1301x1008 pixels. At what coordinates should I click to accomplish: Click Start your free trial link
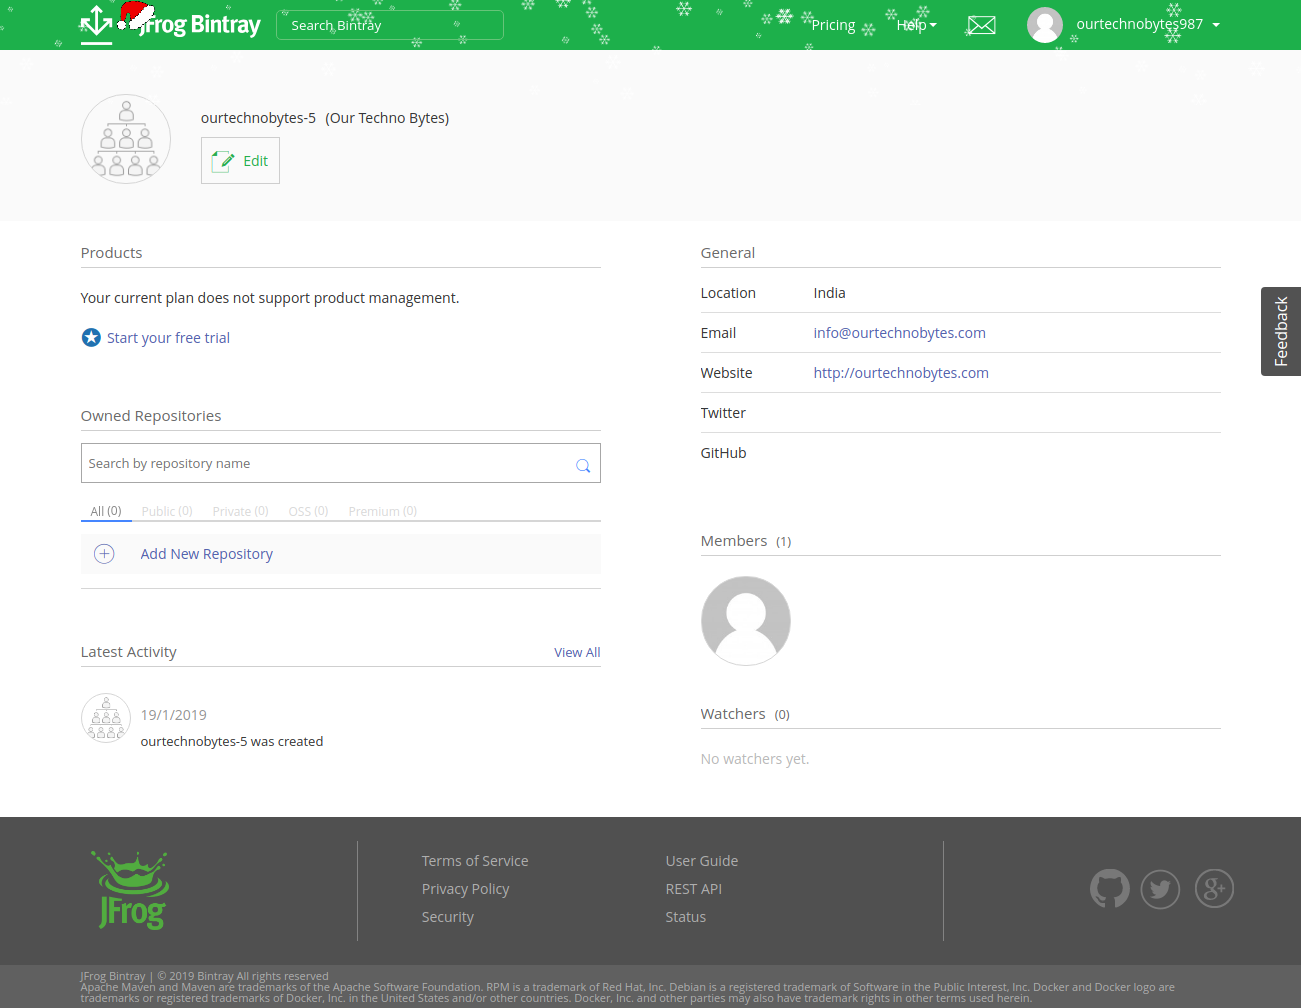(168, 338)
